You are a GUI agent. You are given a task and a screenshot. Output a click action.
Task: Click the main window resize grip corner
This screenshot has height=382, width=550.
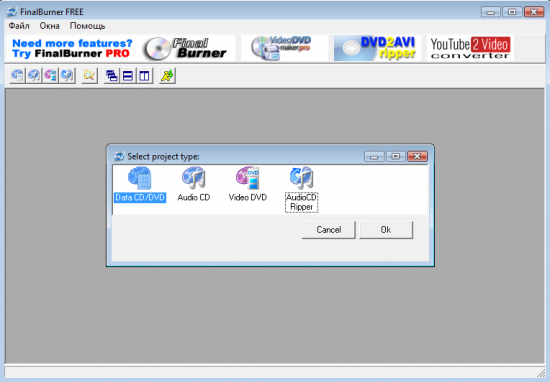[541, 373]
